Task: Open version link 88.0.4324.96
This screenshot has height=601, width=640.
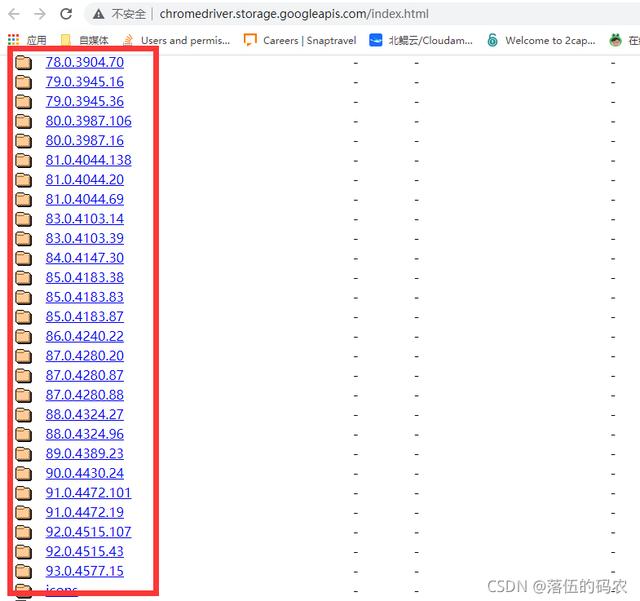Action: (x=84, y=434)
